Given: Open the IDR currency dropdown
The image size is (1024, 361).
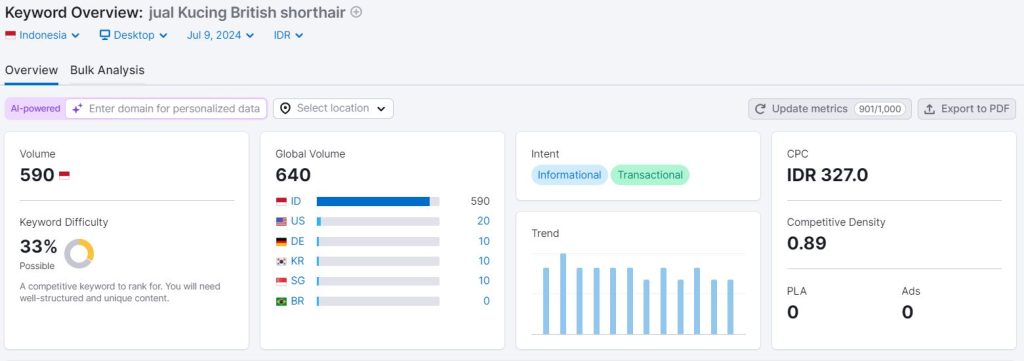Looking at the screenshot, I should [x=288, y=35].
